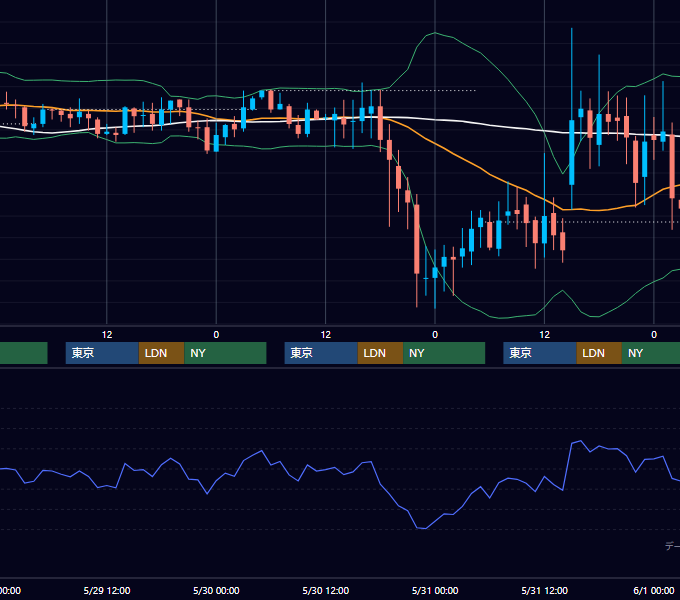The image size is (680, 600).
Task: Select the 東京 session bar on 5/29
Action: [102, 353]
